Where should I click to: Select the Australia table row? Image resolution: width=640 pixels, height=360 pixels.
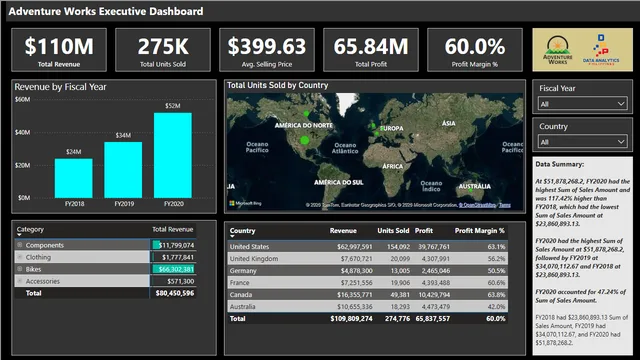(367, 307)
